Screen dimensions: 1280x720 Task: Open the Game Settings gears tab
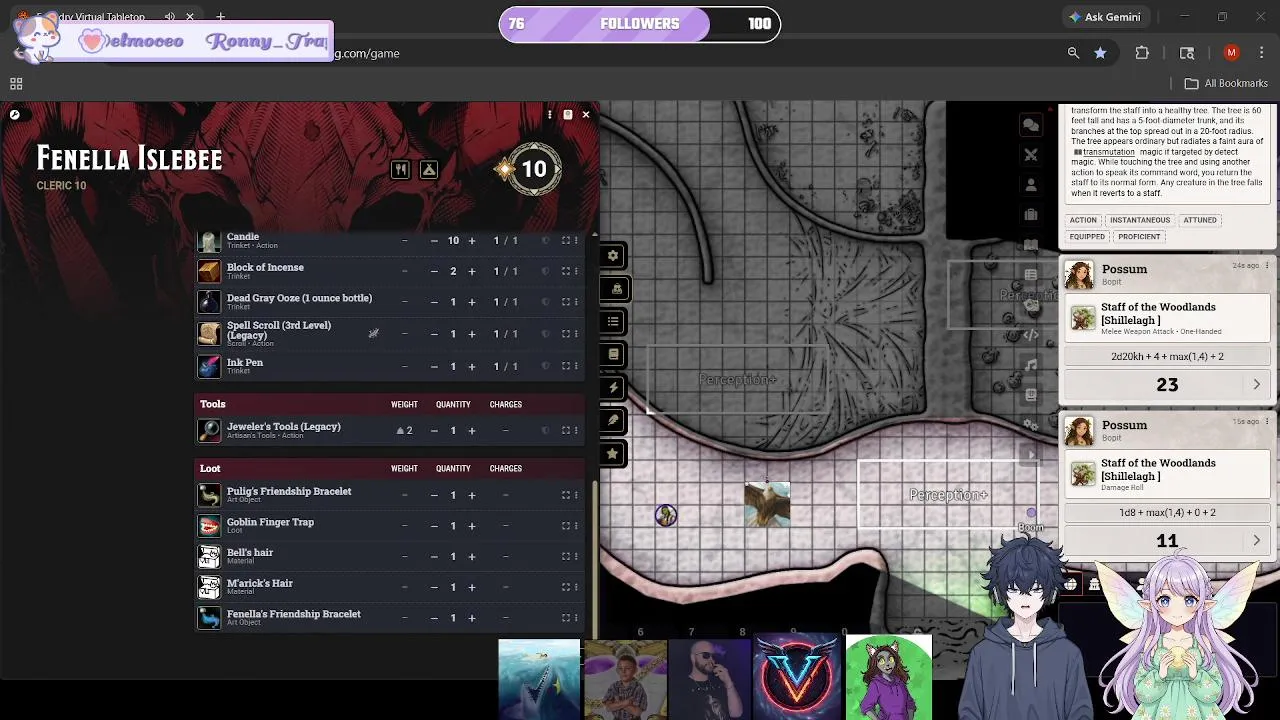[x=1030, y=425]
